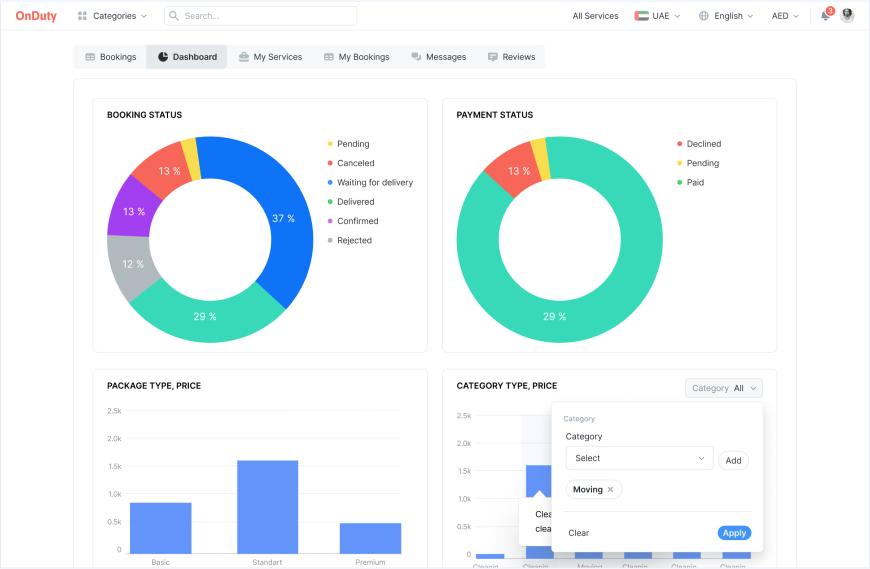Open the UAE country dropdown
The height and width of the screenshot is (569, 870).
(x=657, y=16)
